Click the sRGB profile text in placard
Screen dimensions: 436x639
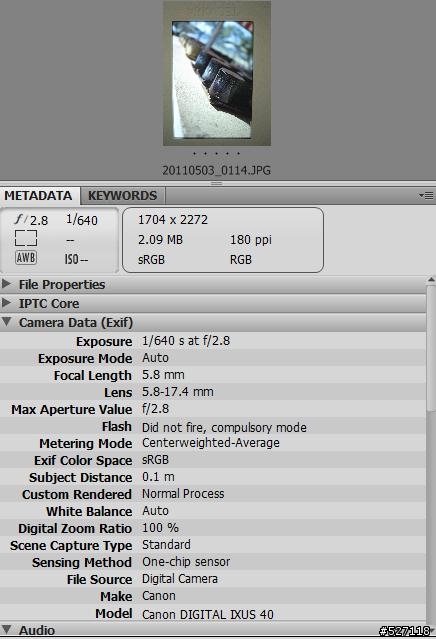[151, 260]
